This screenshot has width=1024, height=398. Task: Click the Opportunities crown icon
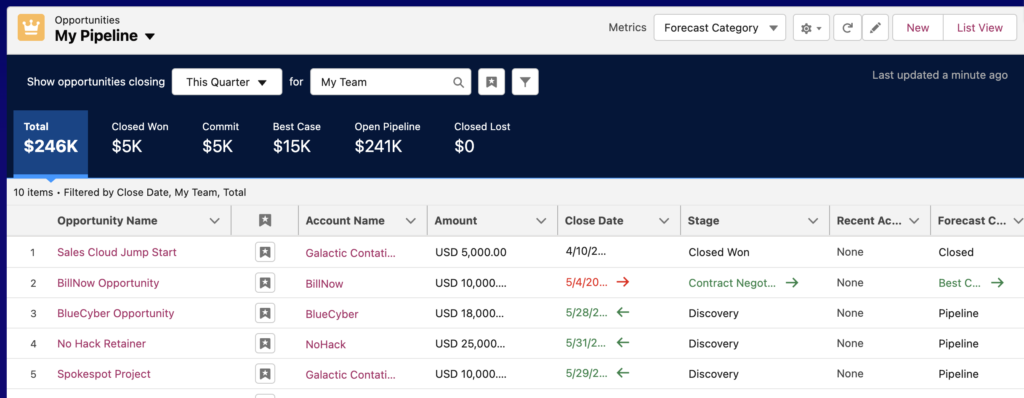click(31, 28)
